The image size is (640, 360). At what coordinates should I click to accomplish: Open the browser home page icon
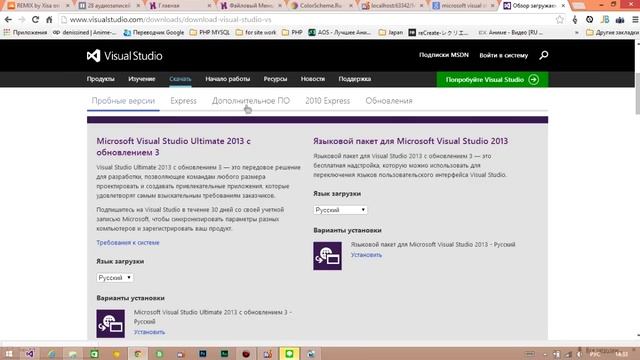tap(49, 19)
